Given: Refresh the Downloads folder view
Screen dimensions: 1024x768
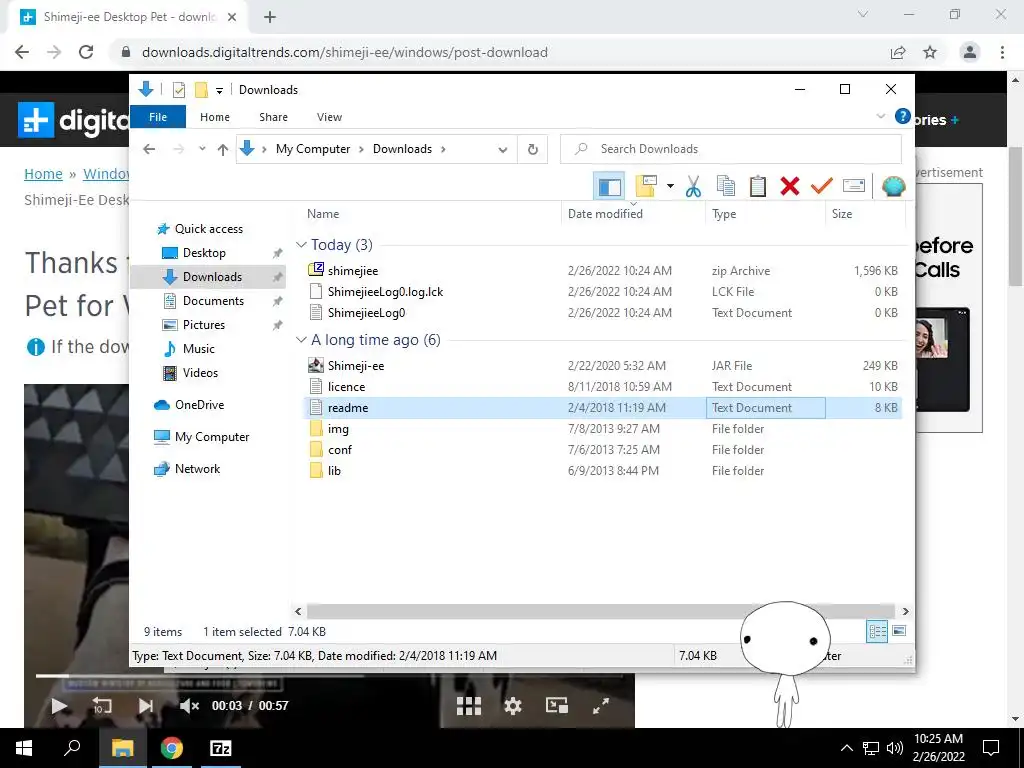Looking at the screenshot, I should (533, 150).
